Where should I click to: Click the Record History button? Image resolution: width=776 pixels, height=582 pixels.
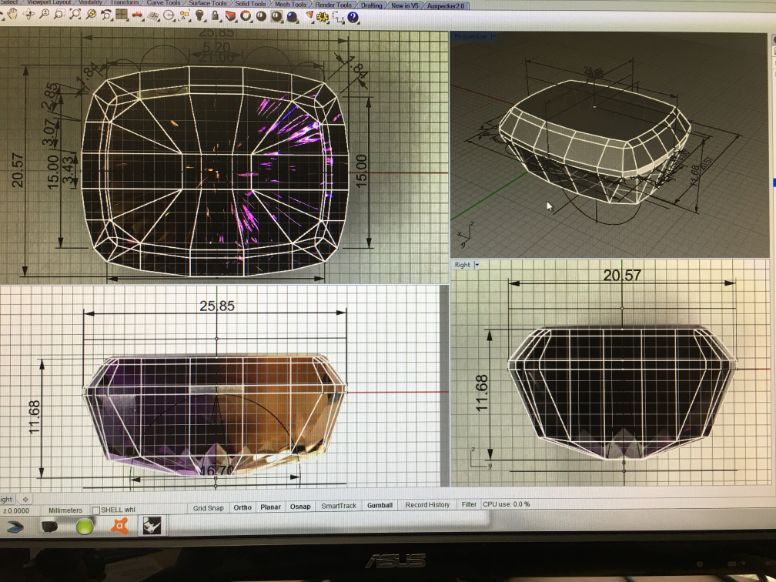427,506
